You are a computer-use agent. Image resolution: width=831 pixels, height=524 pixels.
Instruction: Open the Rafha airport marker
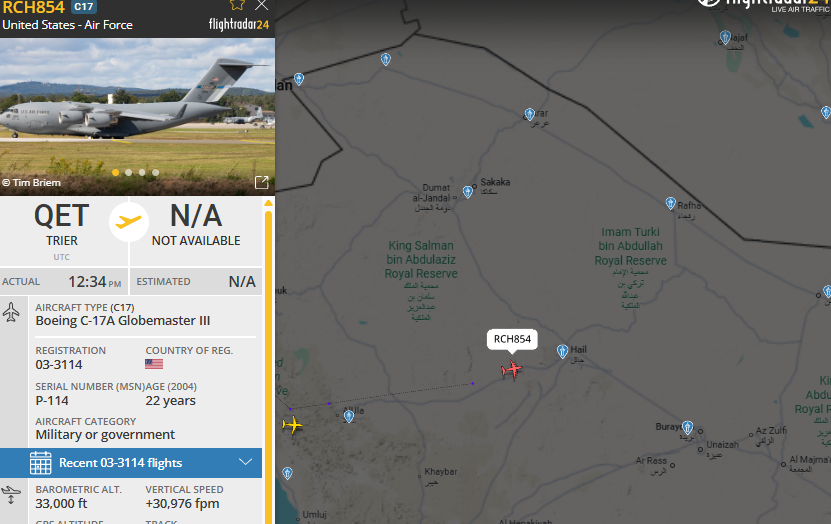pyautogui.click(x=670, y=203)
